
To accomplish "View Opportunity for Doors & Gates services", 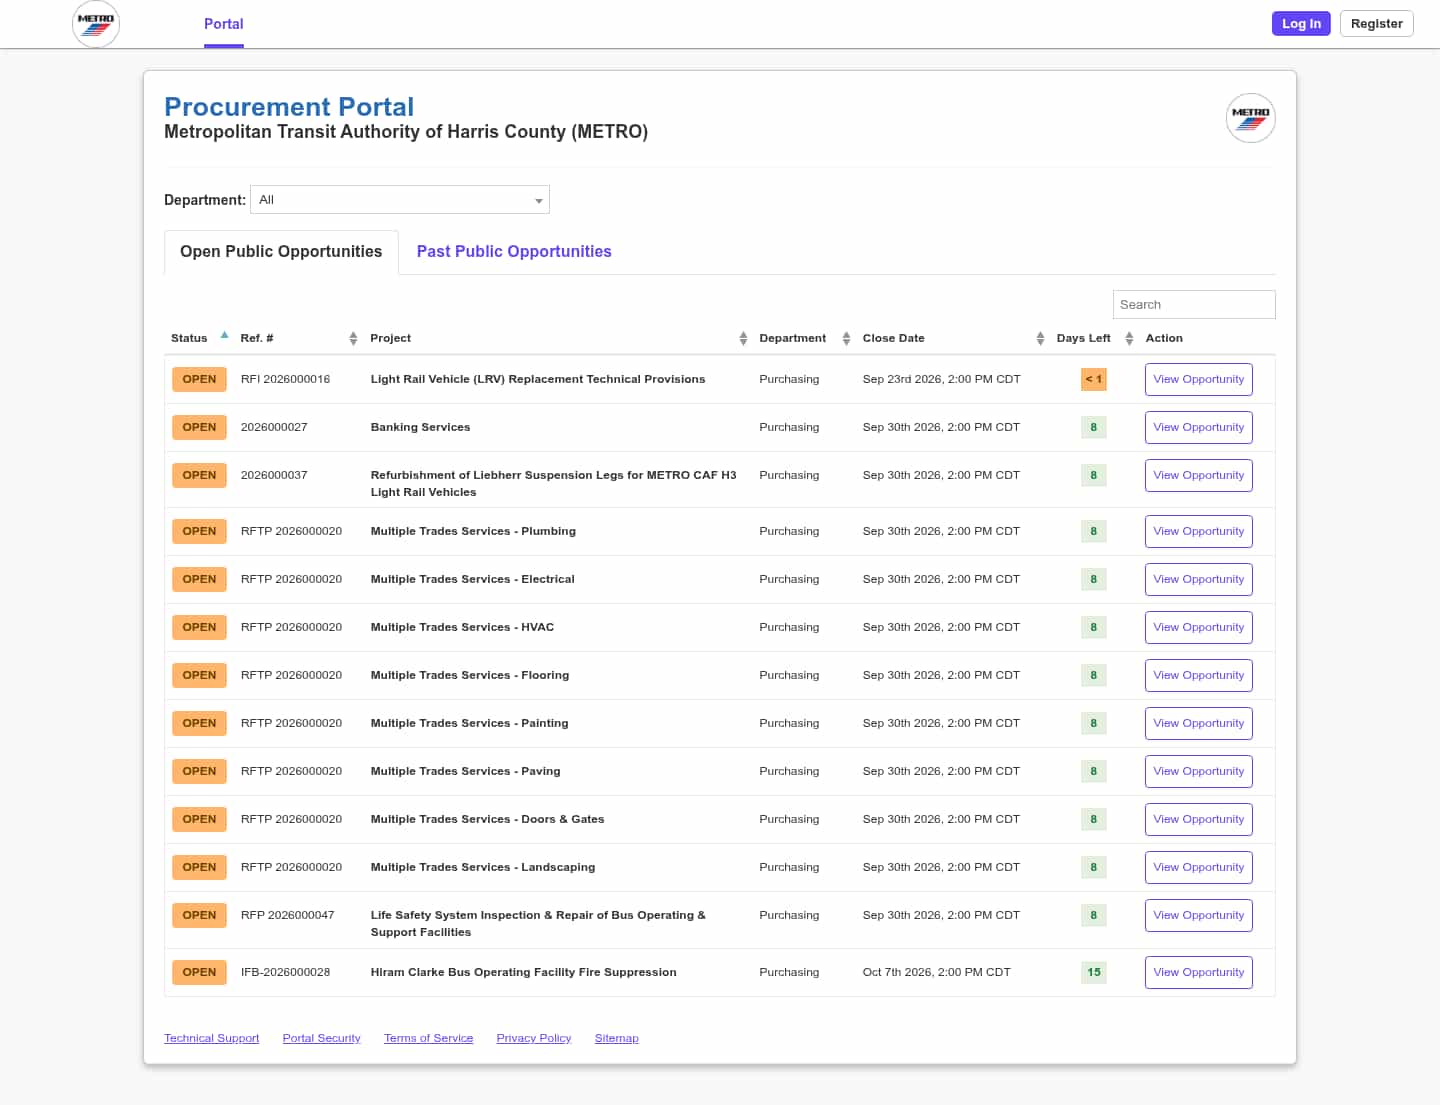I will point(1199,820).
